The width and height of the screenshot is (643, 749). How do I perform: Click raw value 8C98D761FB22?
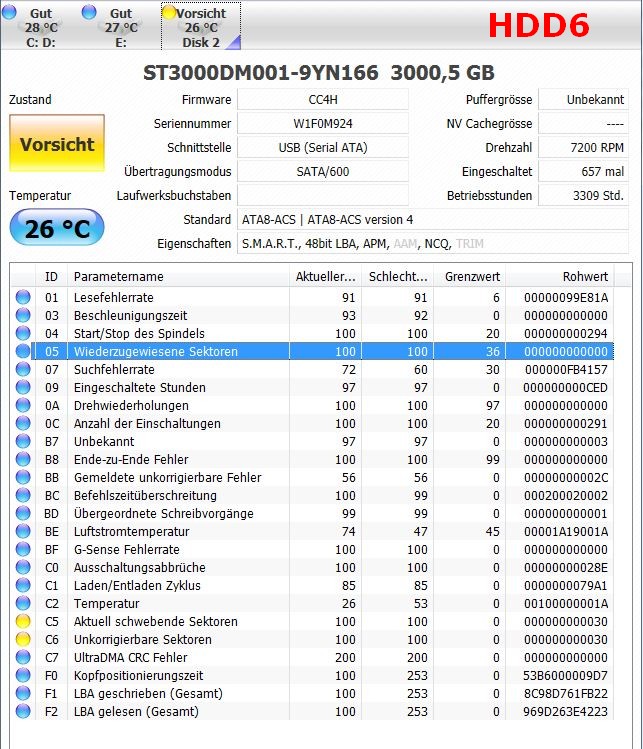566,694
